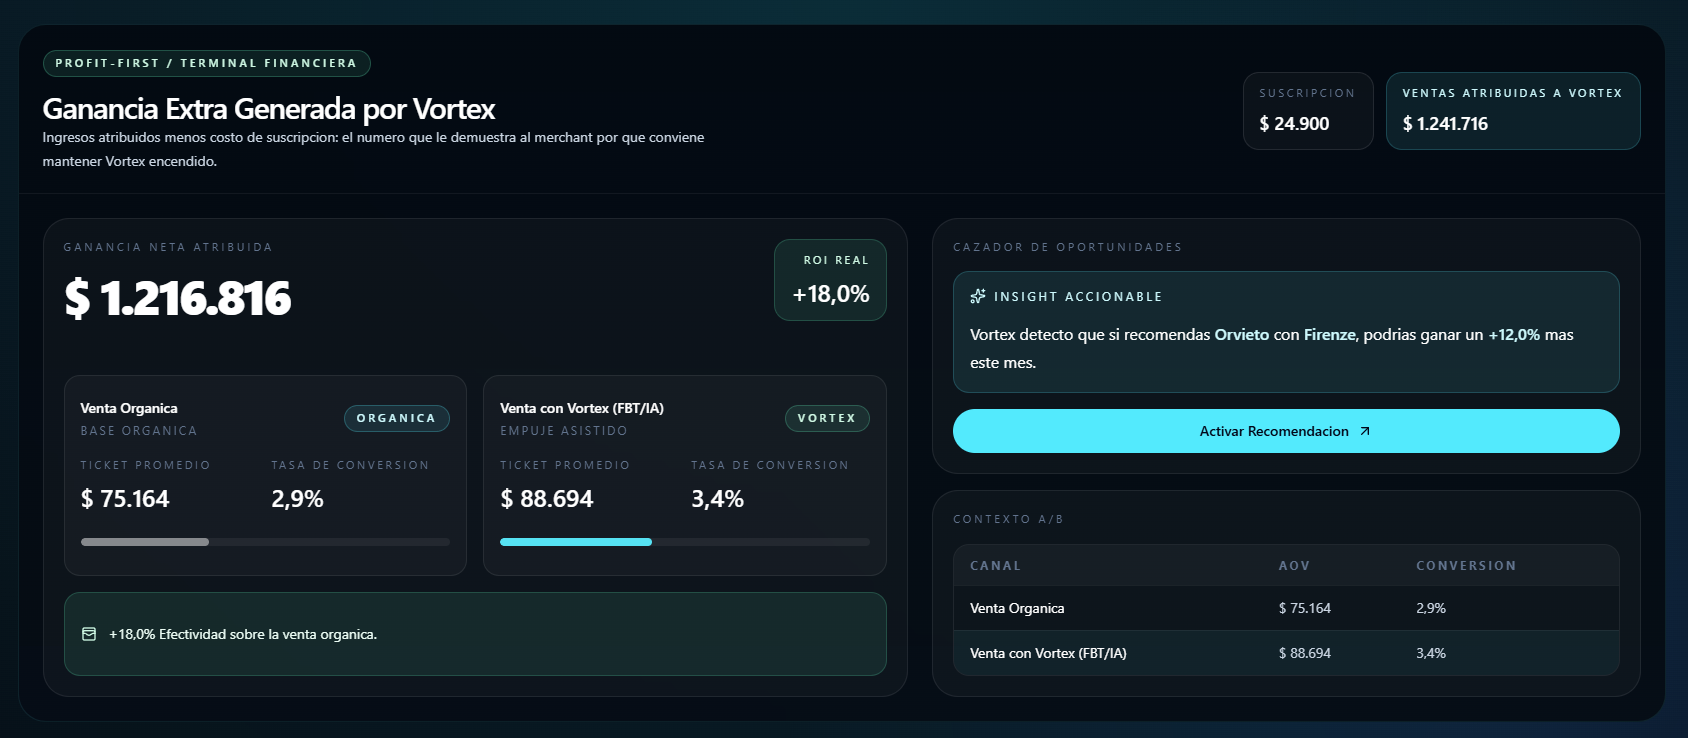
Task: Click the Empuje Asistido subtitle
Action: (564, 431)
